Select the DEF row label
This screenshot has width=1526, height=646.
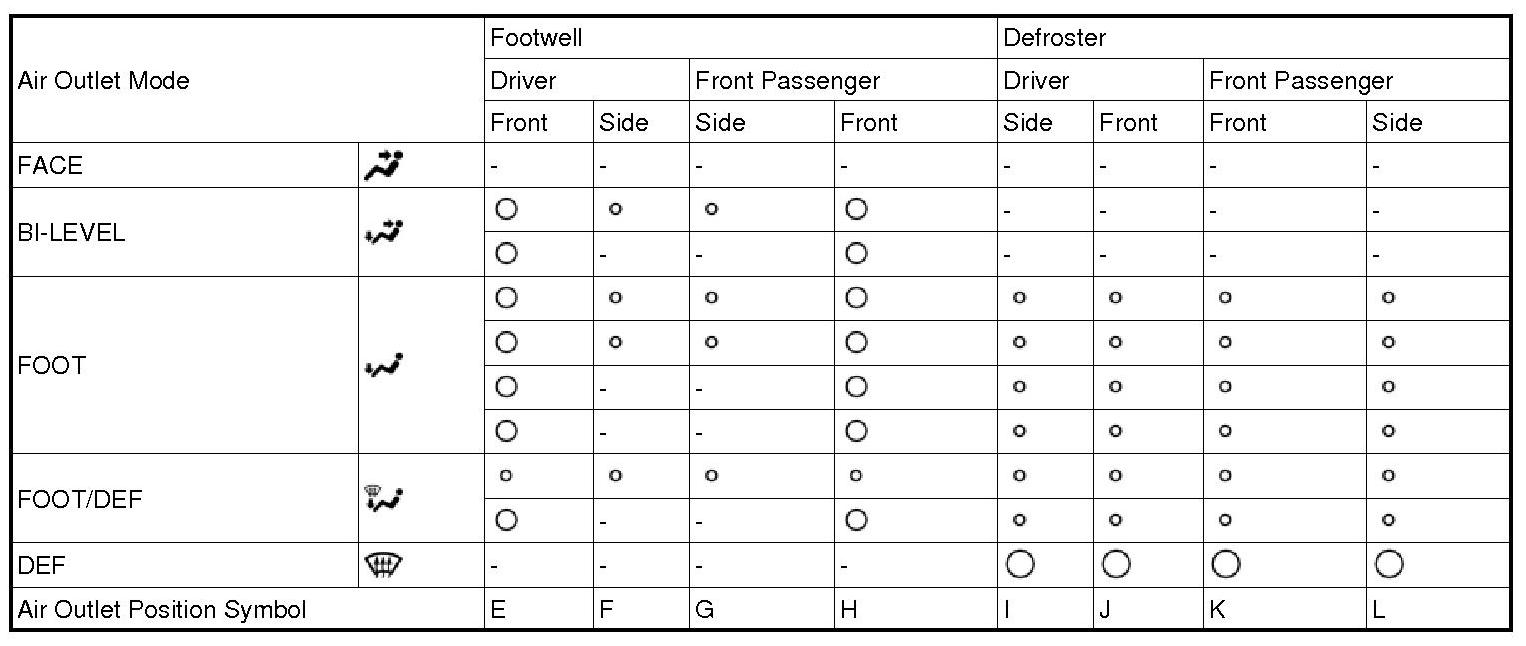click(x=41, y=566)
